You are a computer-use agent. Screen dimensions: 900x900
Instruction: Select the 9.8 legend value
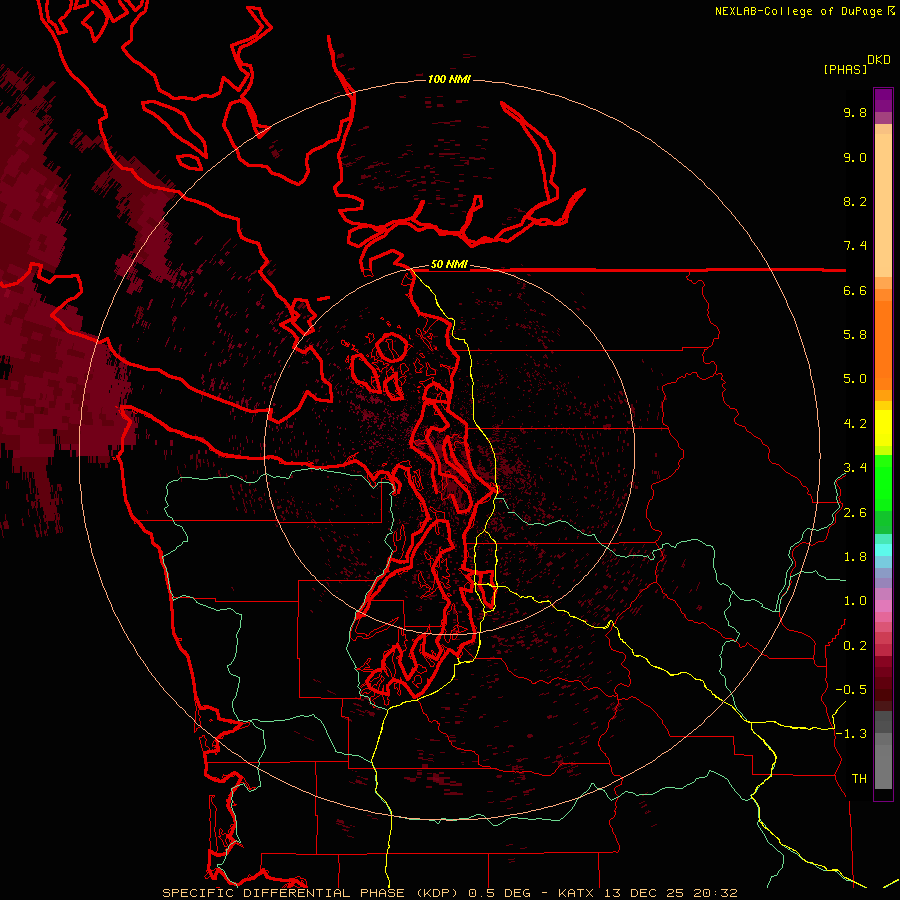[x=855, y=112]
